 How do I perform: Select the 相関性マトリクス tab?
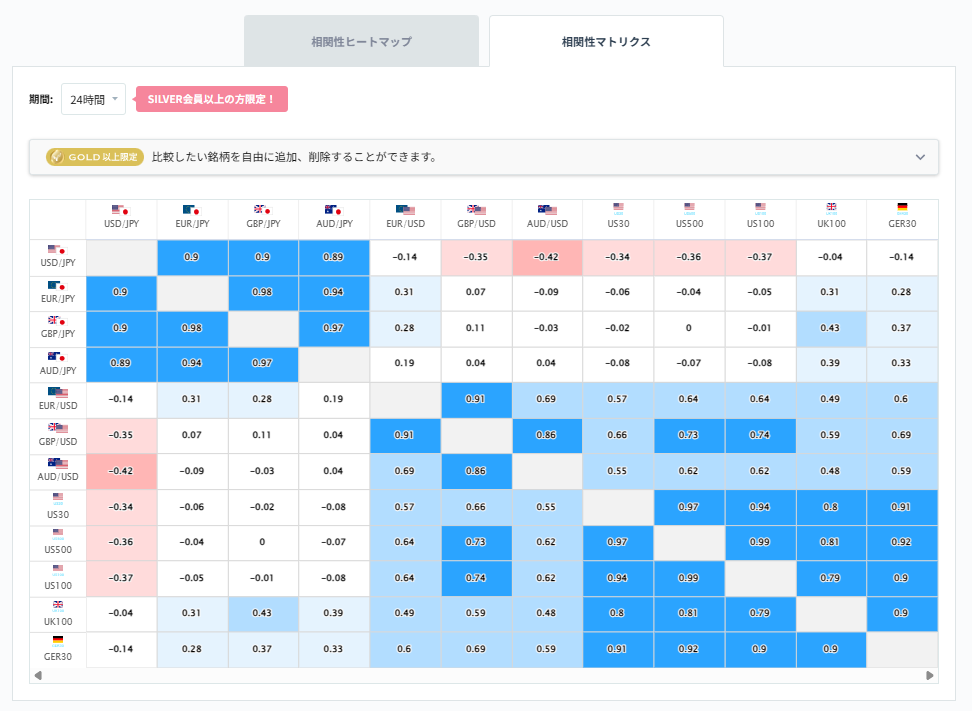pos(606,40)
